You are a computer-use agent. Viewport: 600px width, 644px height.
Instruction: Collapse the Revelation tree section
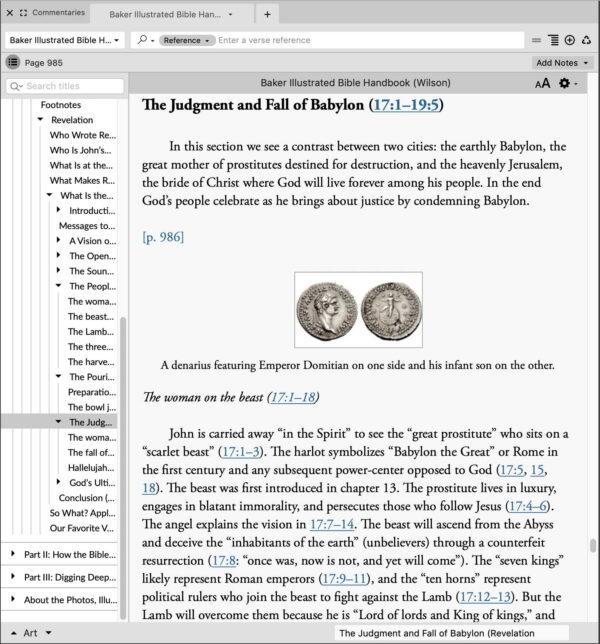pyautogui.click(x=40, y=120)
